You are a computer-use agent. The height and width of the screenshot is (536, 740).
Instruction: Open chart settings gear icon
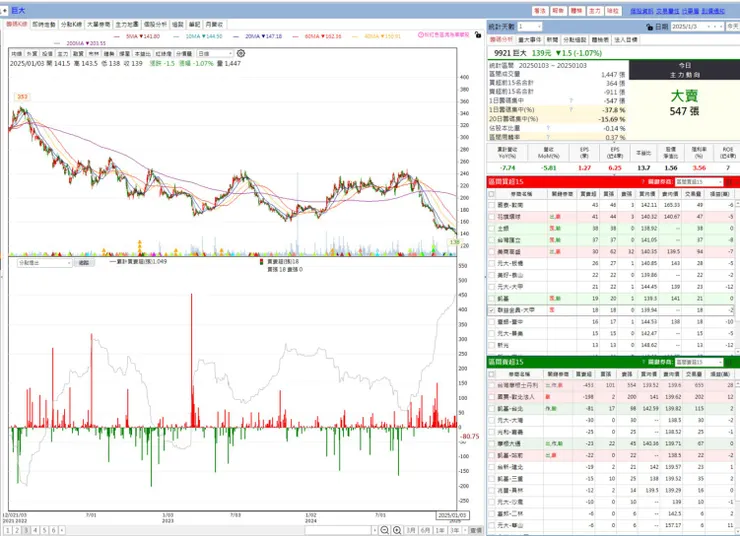click(x=241, y=53)
